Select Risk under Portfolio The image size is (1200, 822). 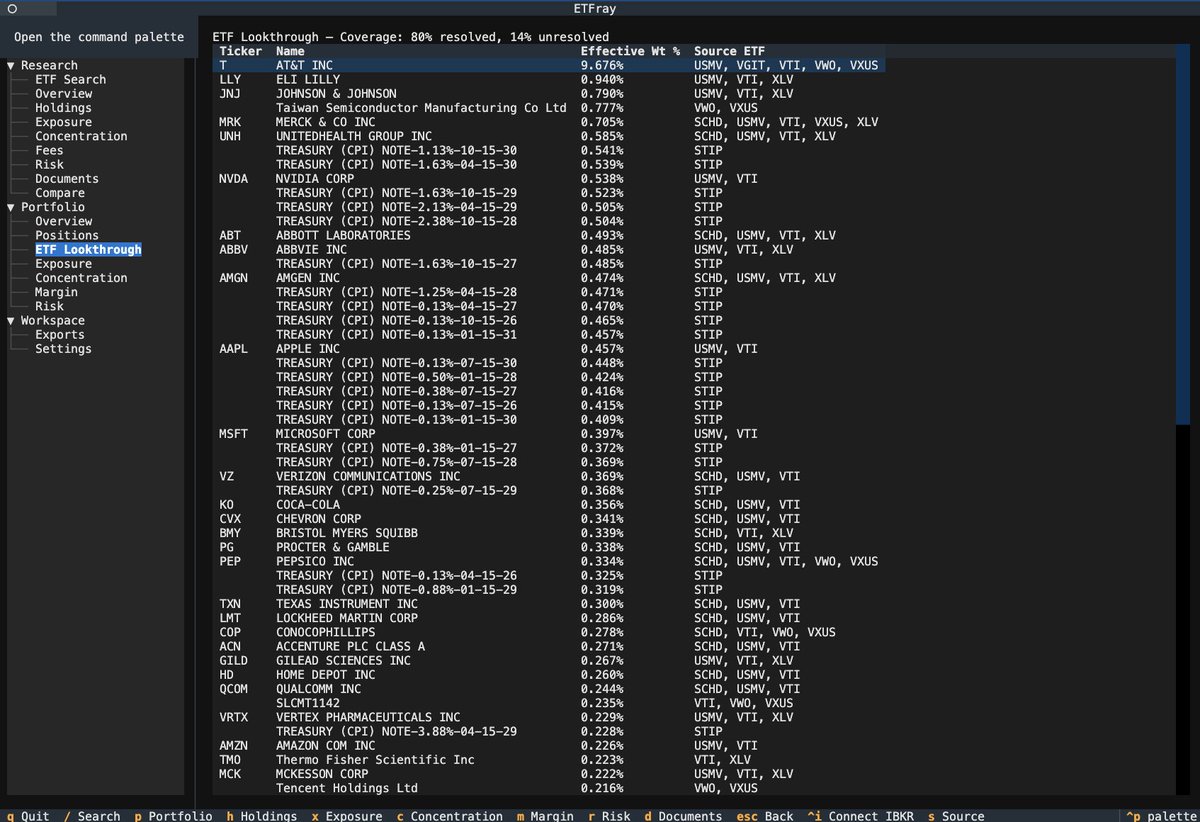pyautogui.click(x=49, y=307)
